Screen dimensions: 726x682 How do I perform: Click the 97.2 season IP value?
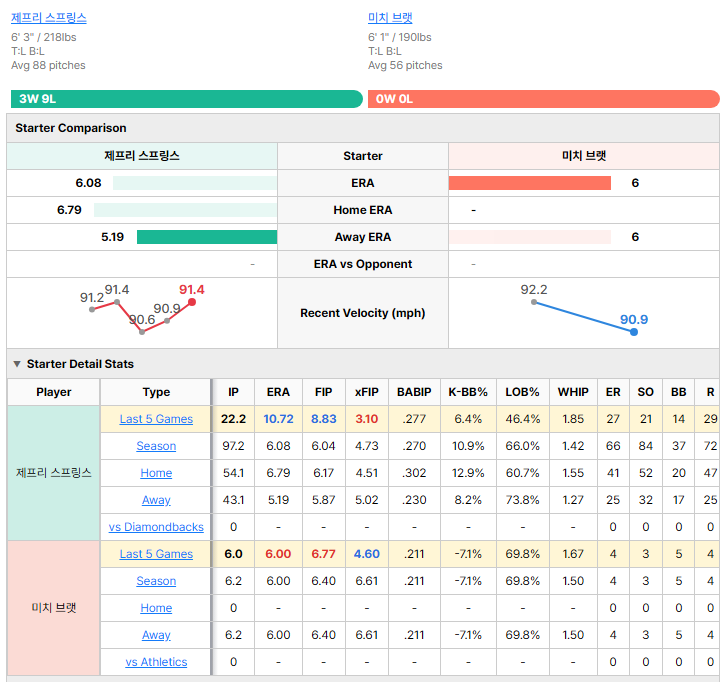point(233,446)
